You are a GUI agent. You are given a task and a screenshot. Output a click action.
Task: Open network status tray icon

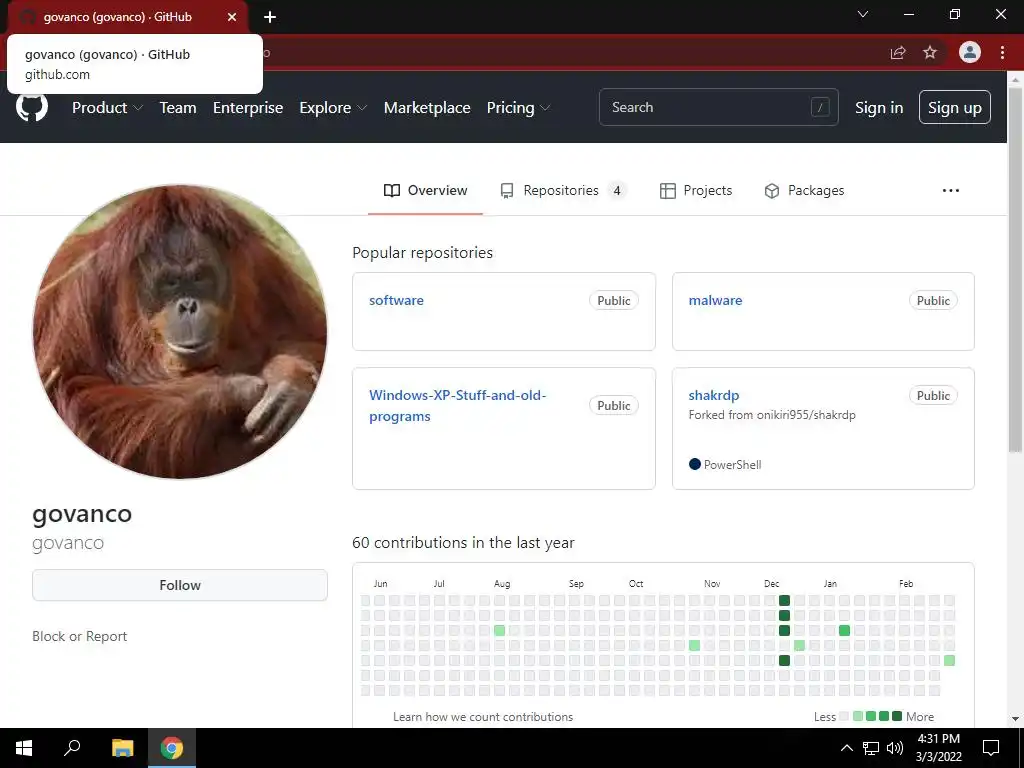pyautogui.click(x=871, y=748)
